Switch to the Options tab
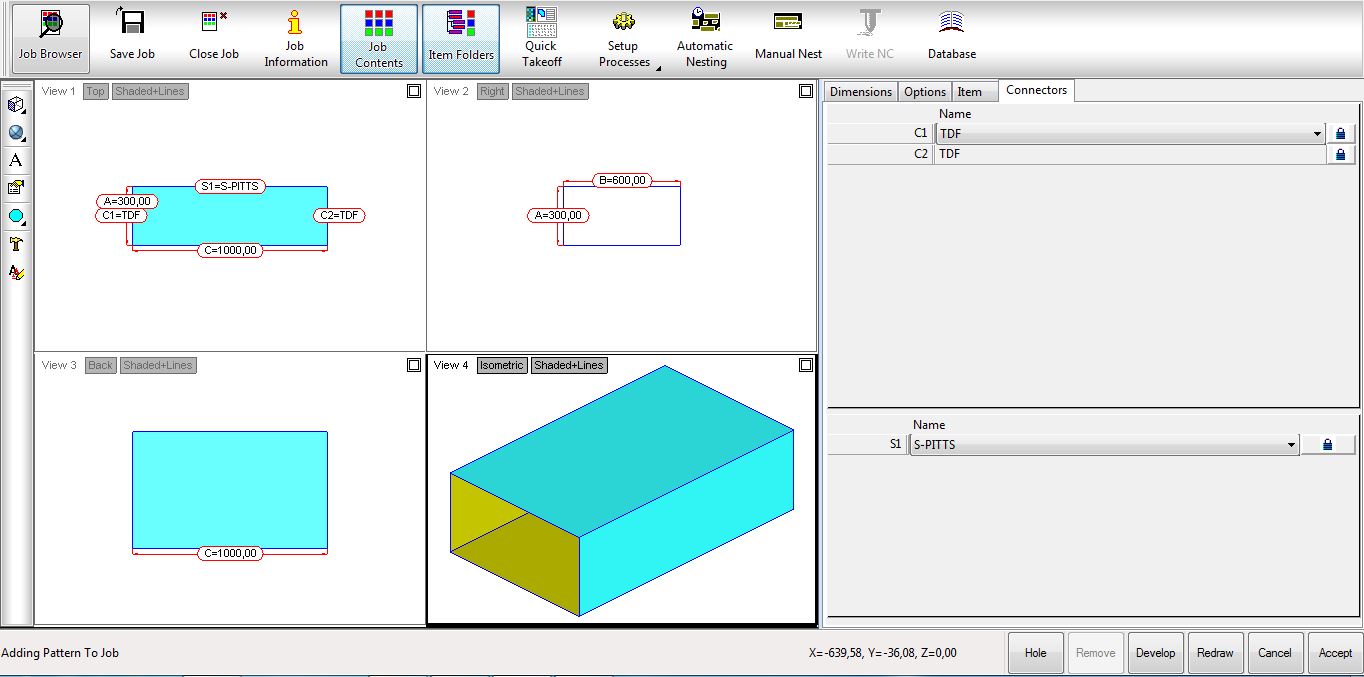Viewport: 1364px width, 677px height. (924, 91)
